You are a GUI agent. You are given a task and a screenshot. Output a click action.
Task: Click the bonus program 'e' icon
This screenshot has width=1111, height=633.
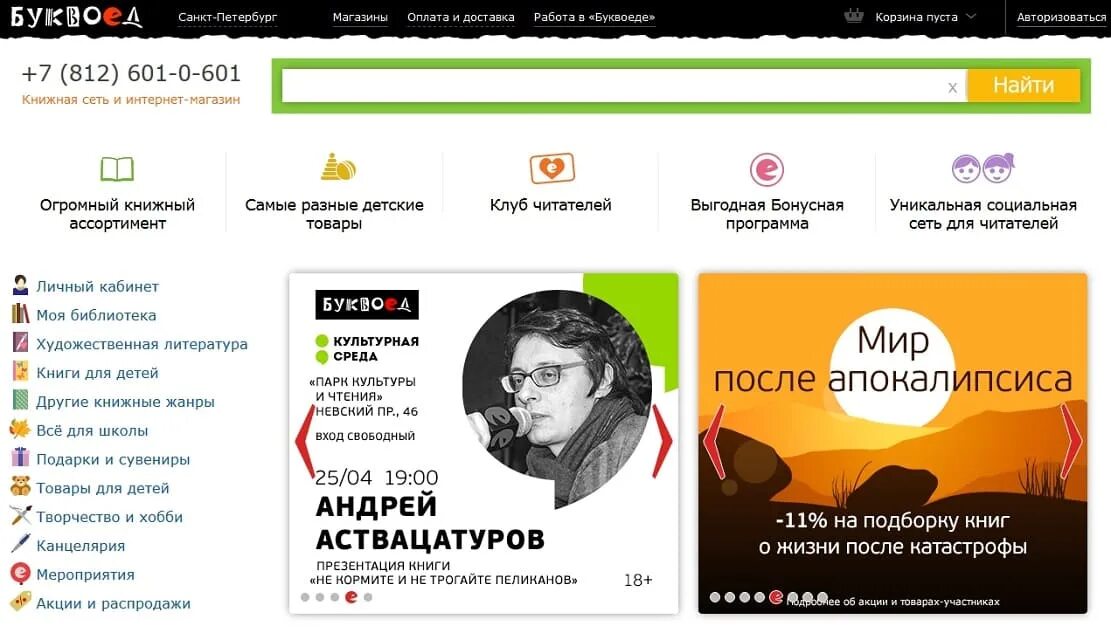[x=767, y=169]
